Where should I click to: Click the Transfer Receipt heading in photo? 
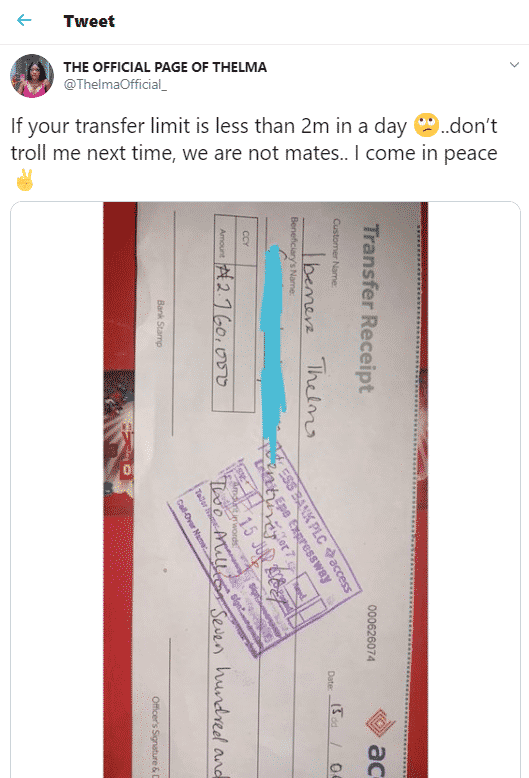(x=368, y=308)
